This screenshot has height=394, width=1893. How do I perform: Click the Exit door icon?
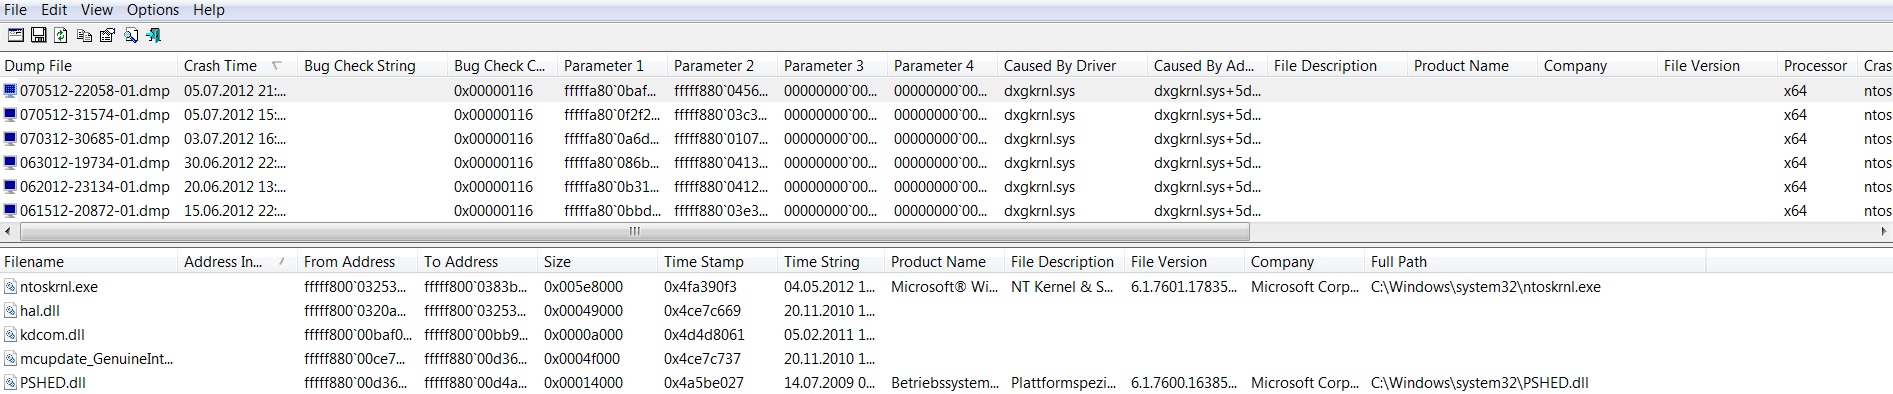(153, 35)
